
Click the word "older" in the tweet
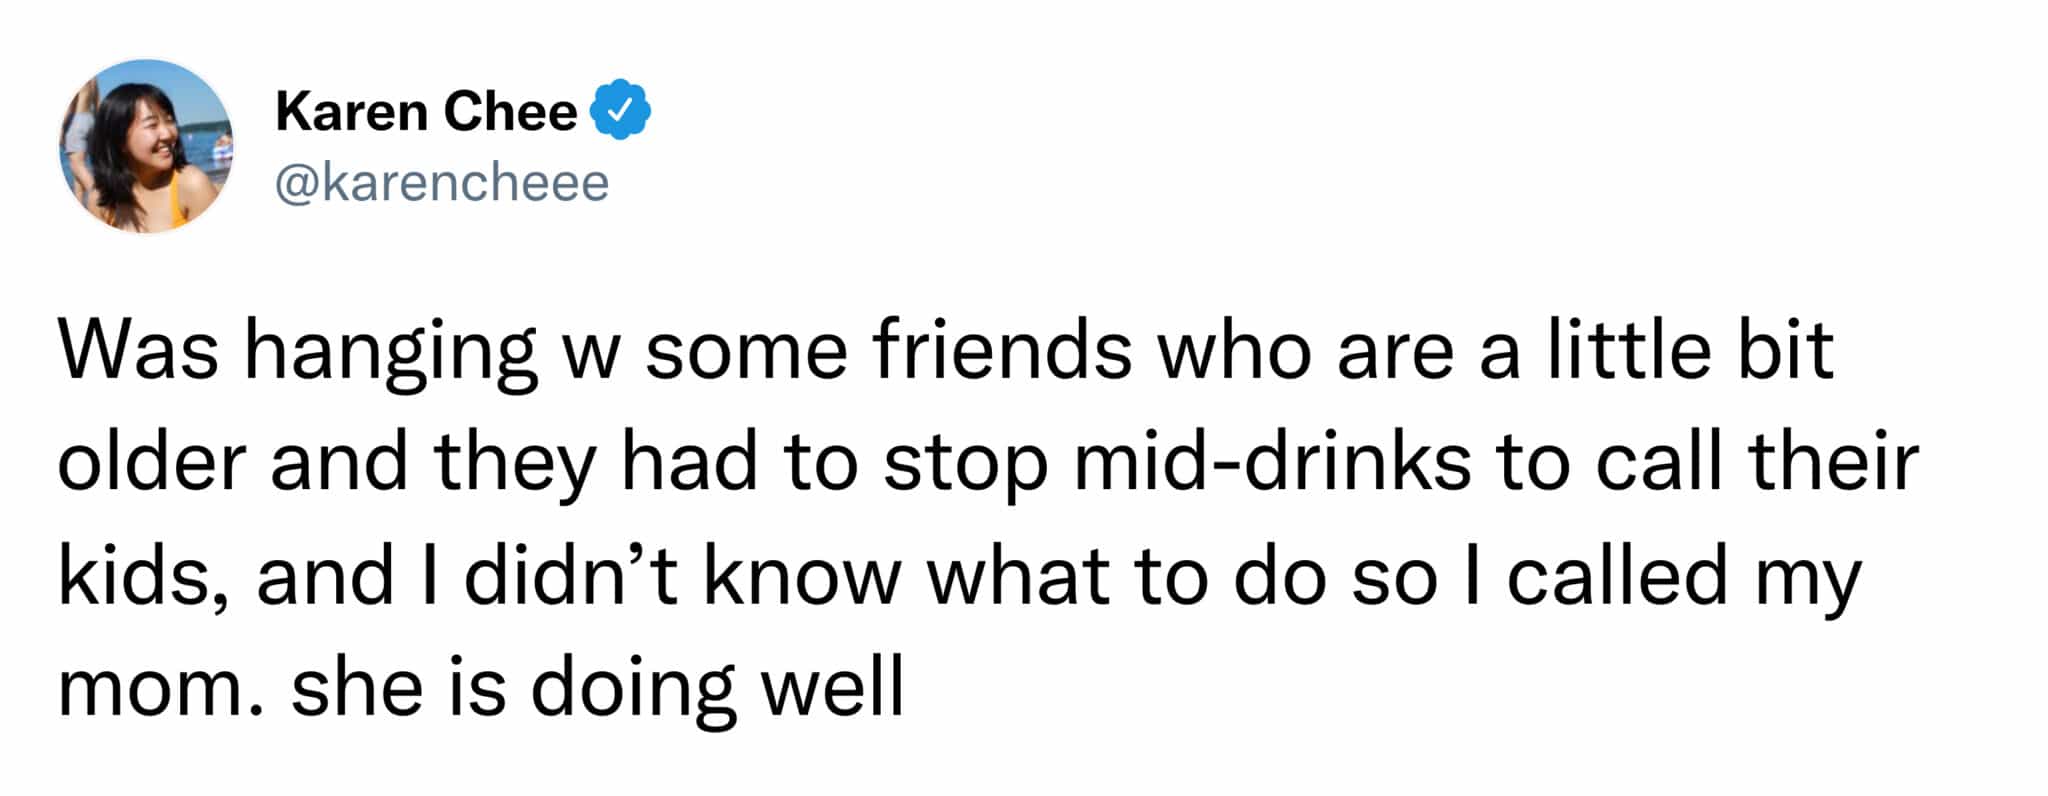point(152,463)
